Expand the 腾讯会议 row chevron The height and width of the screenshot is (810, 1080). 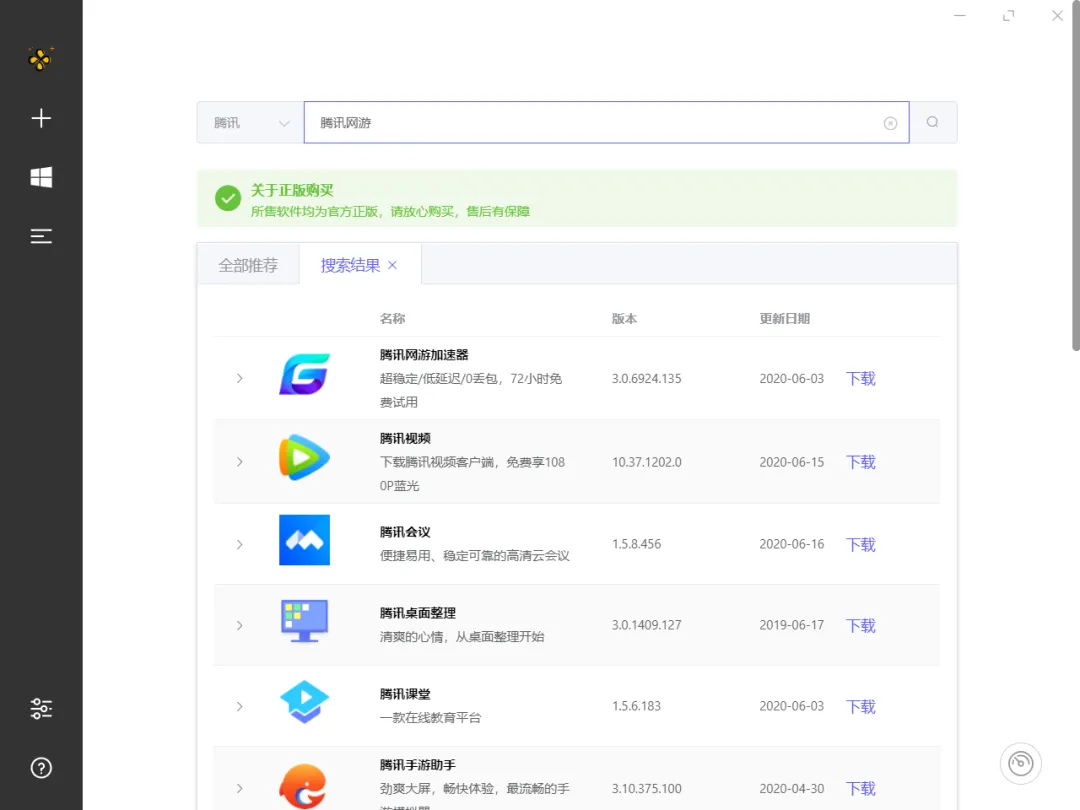click(x=240, y=544)
